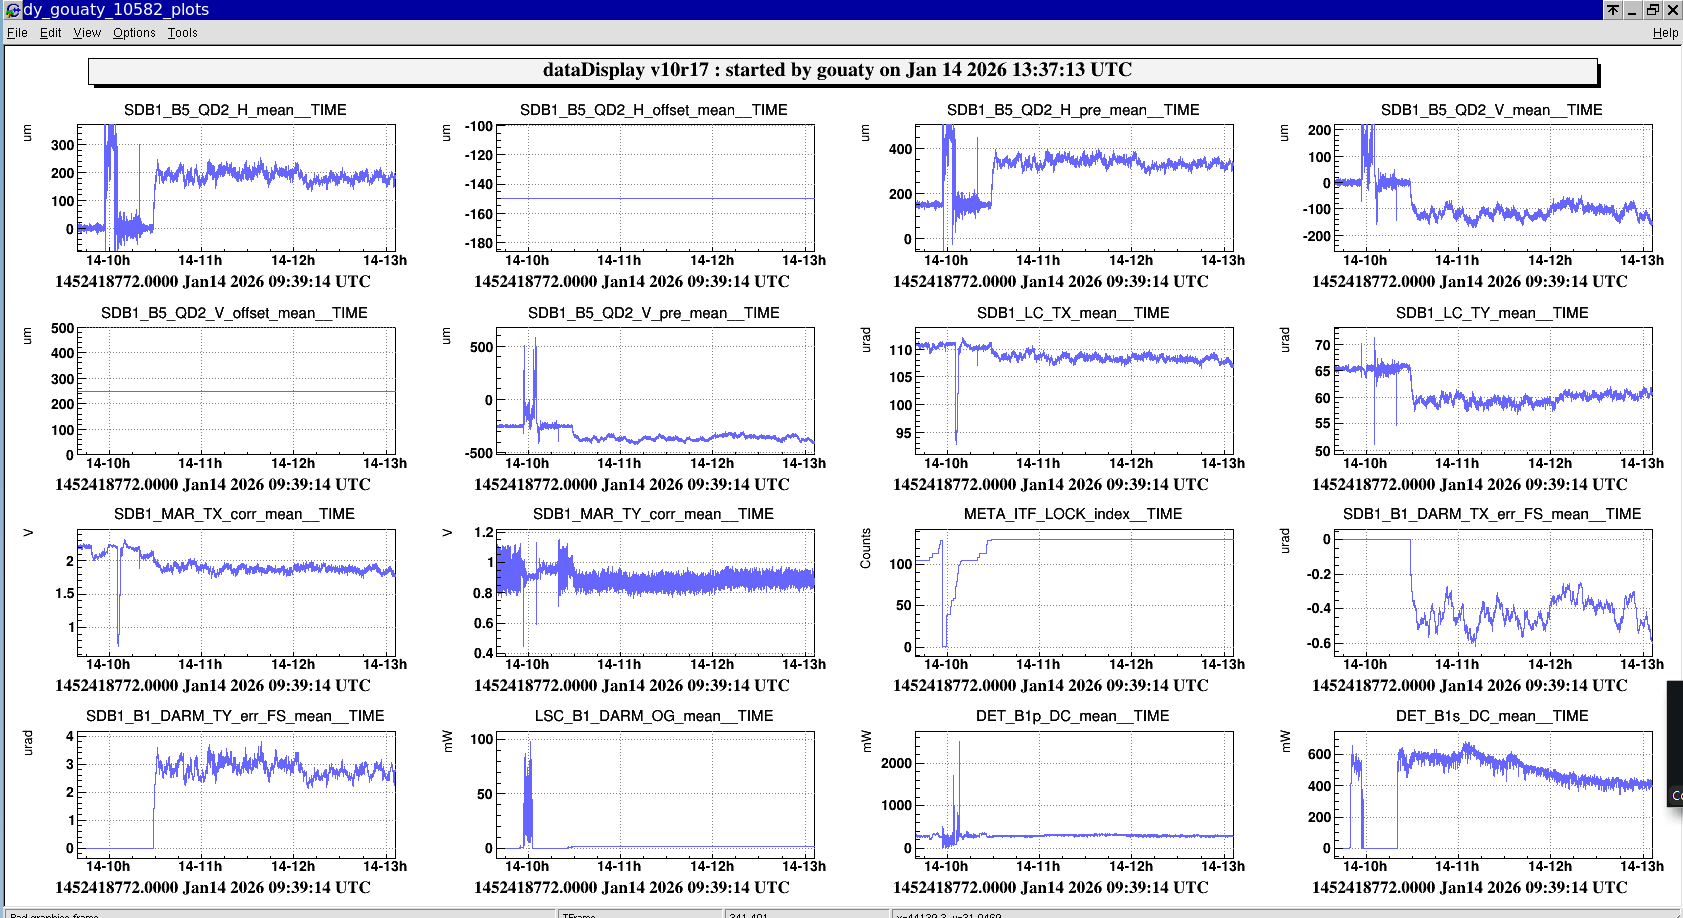This screenshot has width=1683, height=918.
Task: Select the META_ITF_LOCK_index plot
Action: click(x=1073, y=592)
